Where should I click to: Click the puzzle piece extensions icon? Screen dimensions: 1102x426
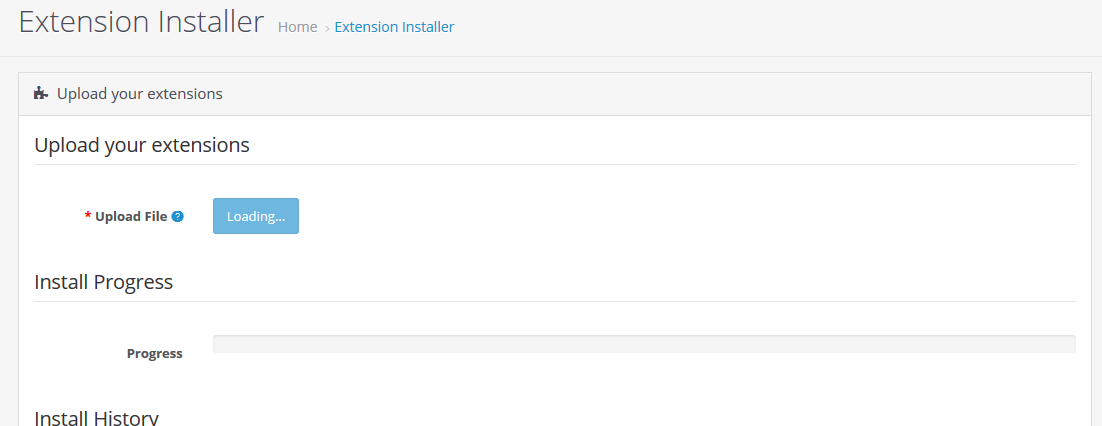click(41, 93)
